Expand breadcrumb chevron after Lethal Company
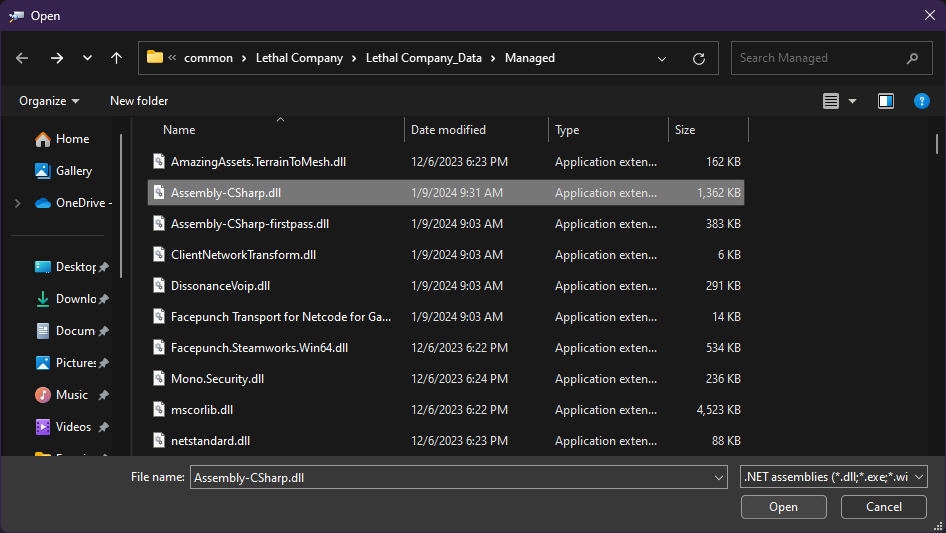Viewport: 946px width, 533px height. click(354, 59)
